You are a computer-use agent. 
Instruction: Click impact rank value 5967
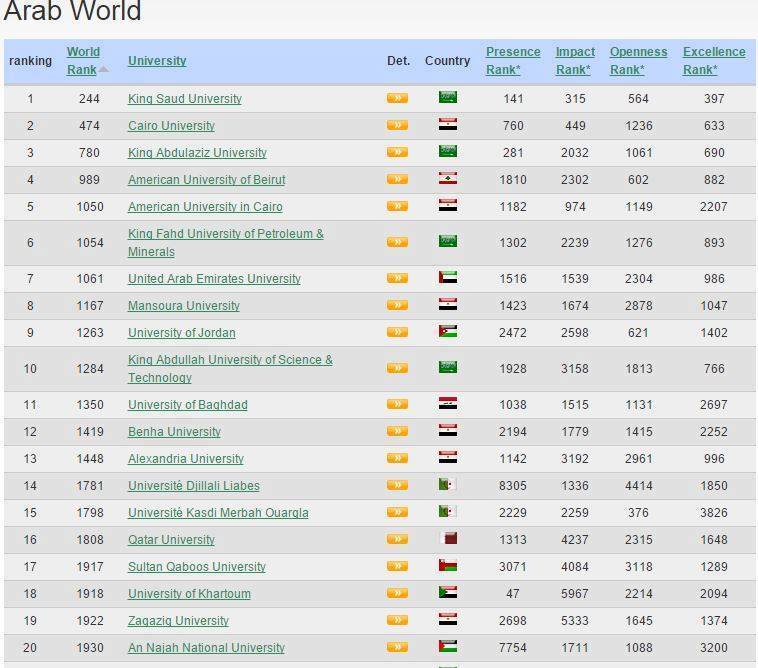pos(575,594)
